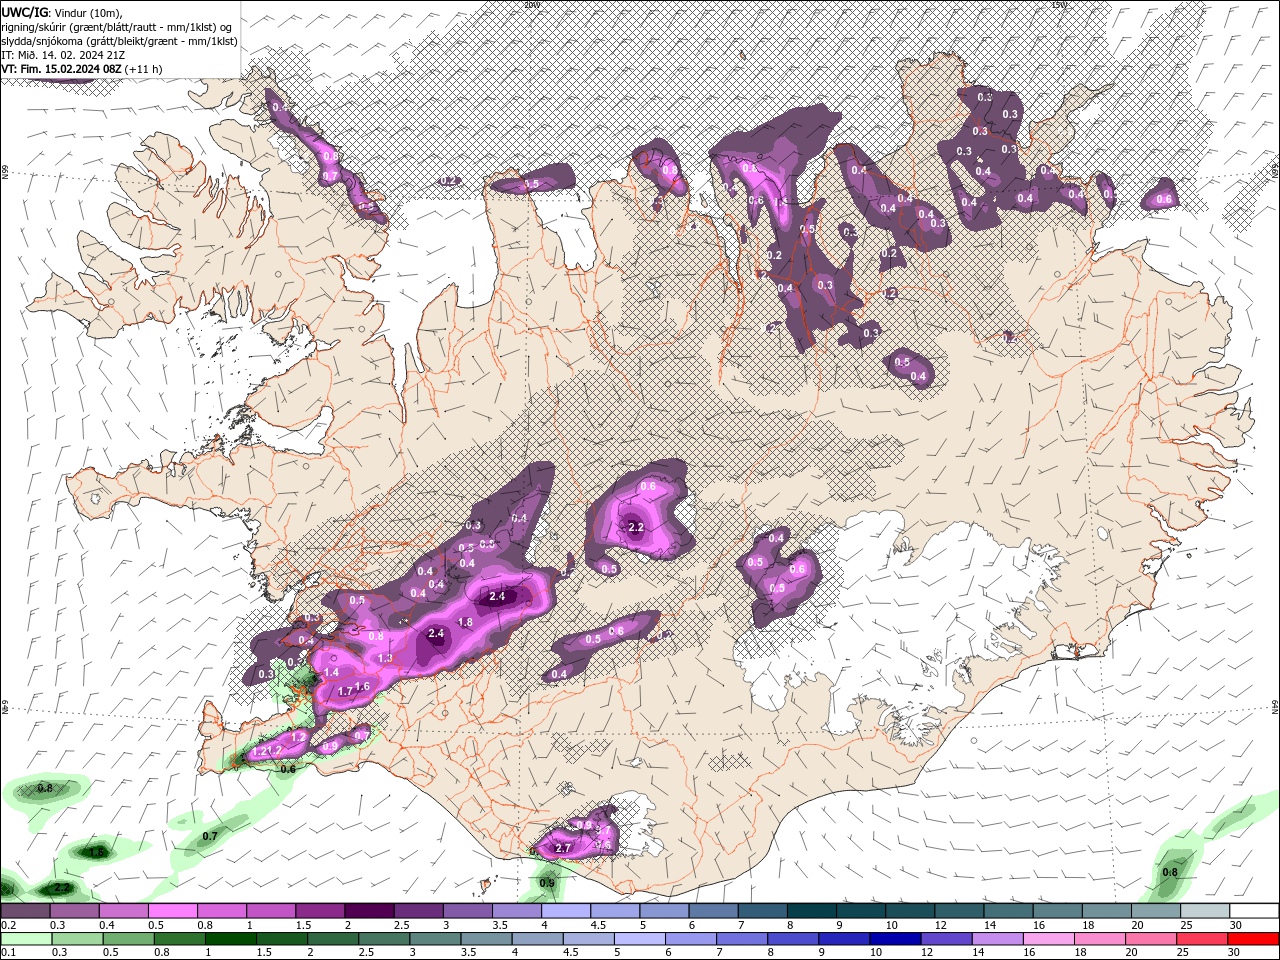Select the darkest purple 2 swatch, upper legend
The height and width of the screenshot is (960, 1280).
click(x=368, y=911)
